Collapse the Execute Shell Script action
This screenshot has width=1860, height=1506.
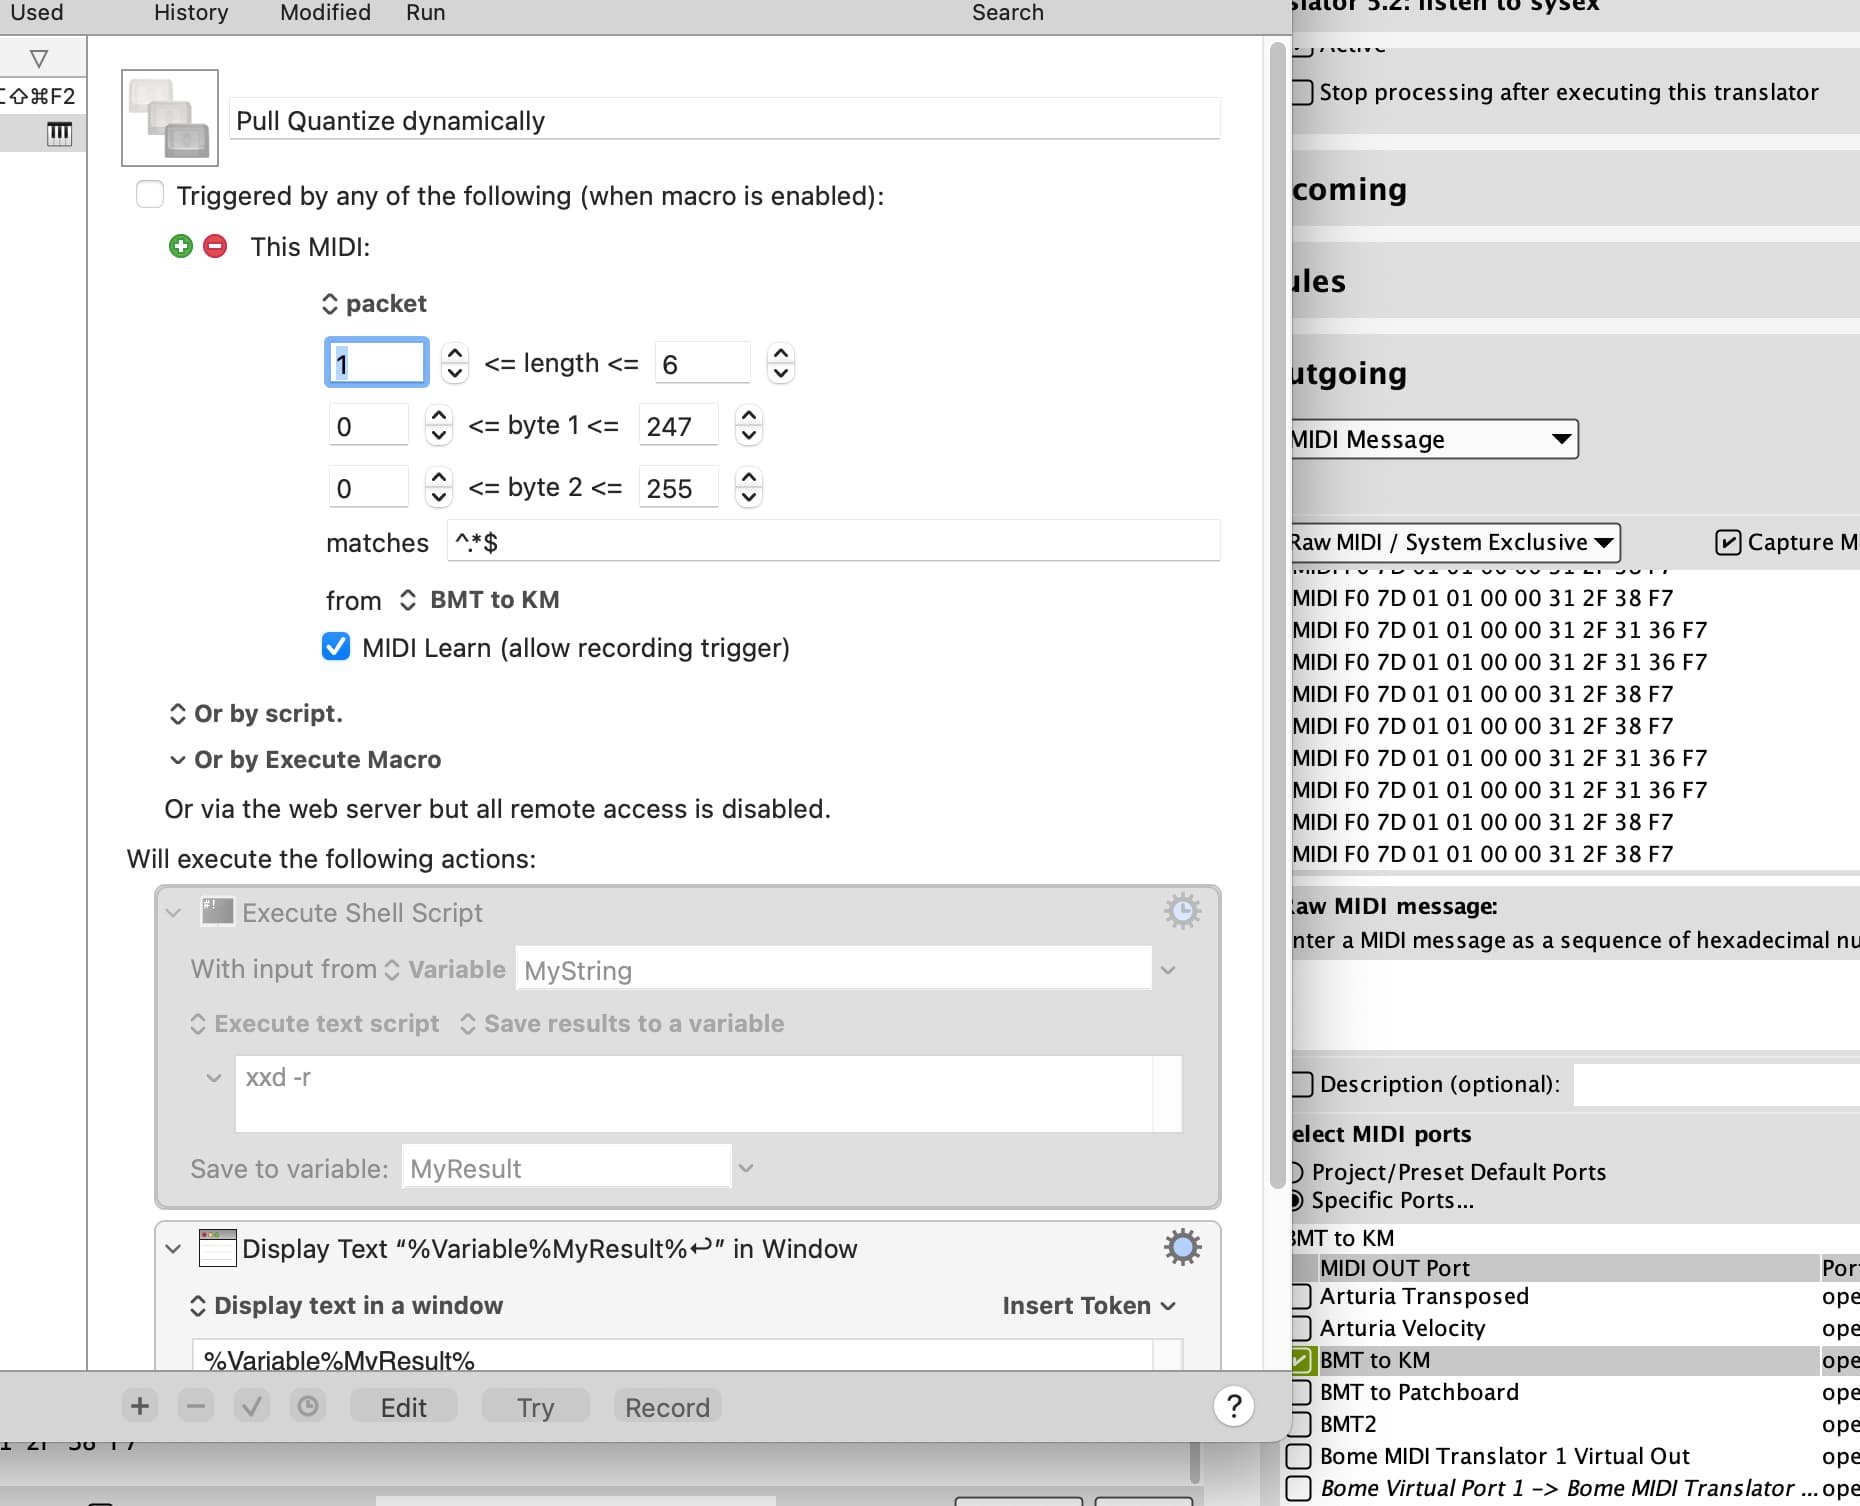click(174, 912)
